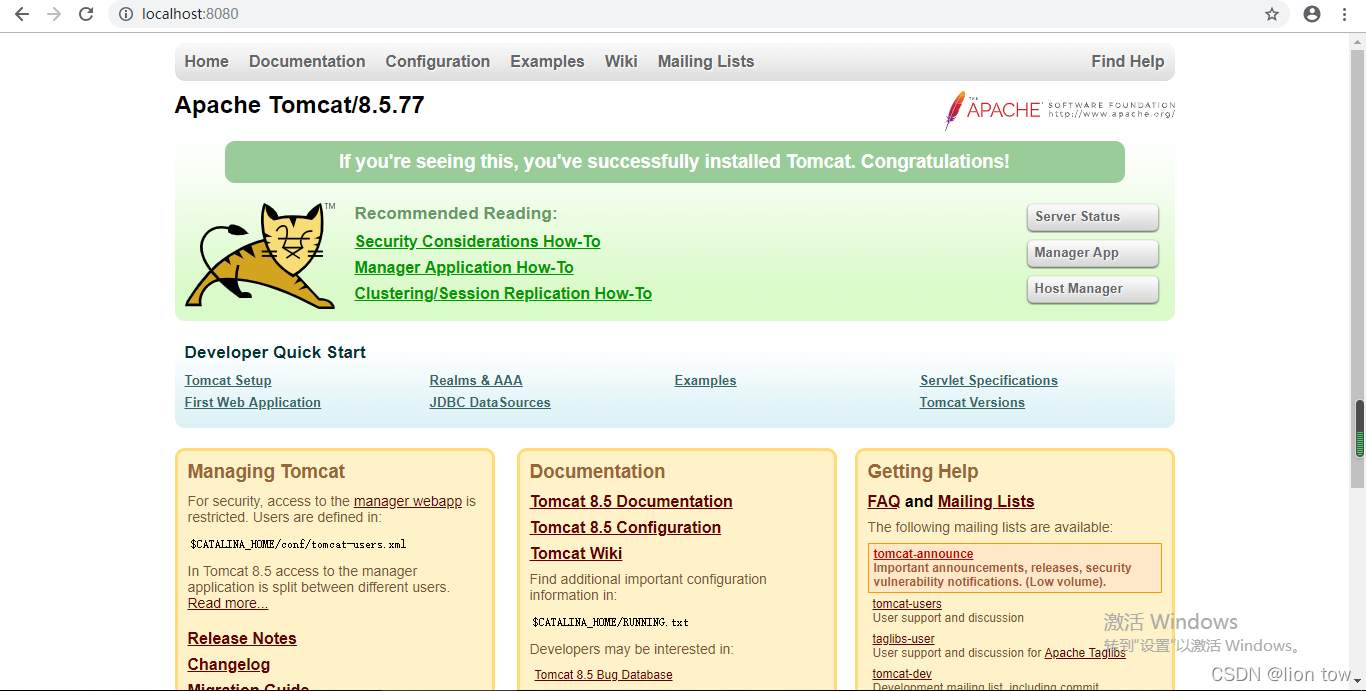Open Wiki in the top navigation

click(x=621, y=61)
